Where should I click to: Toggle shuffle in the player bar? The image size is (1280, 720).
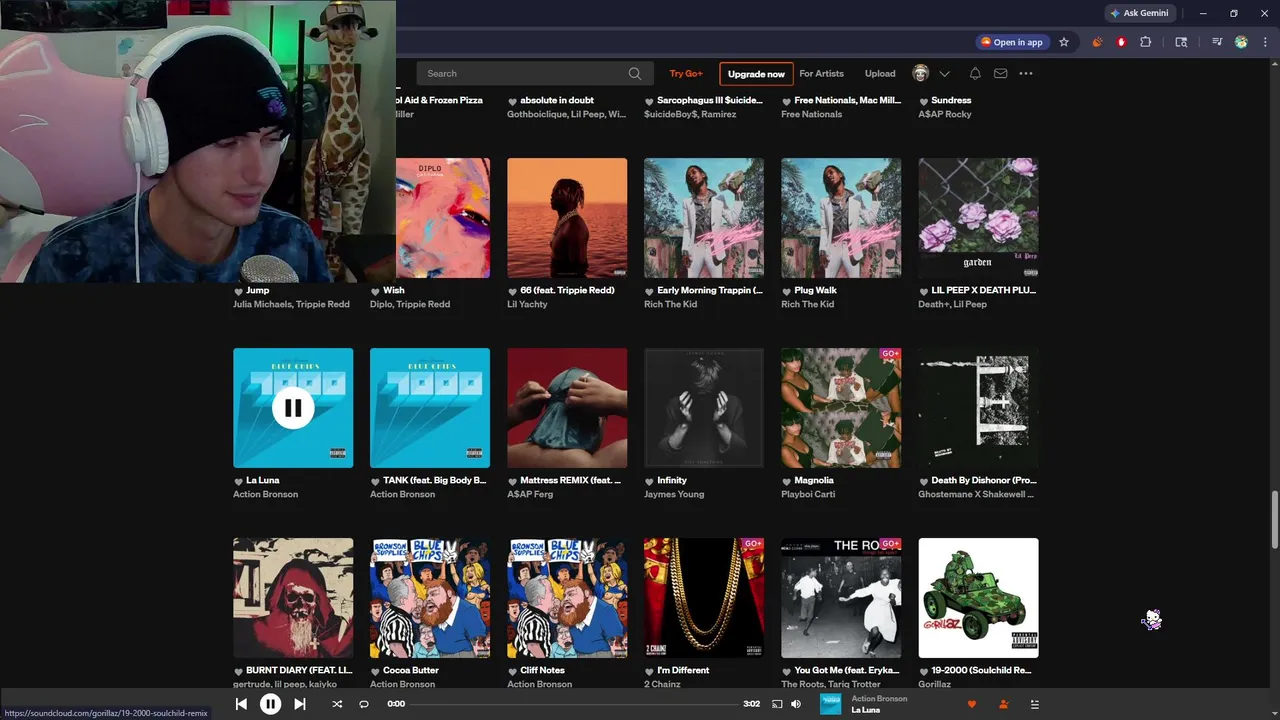click(337, 704)
